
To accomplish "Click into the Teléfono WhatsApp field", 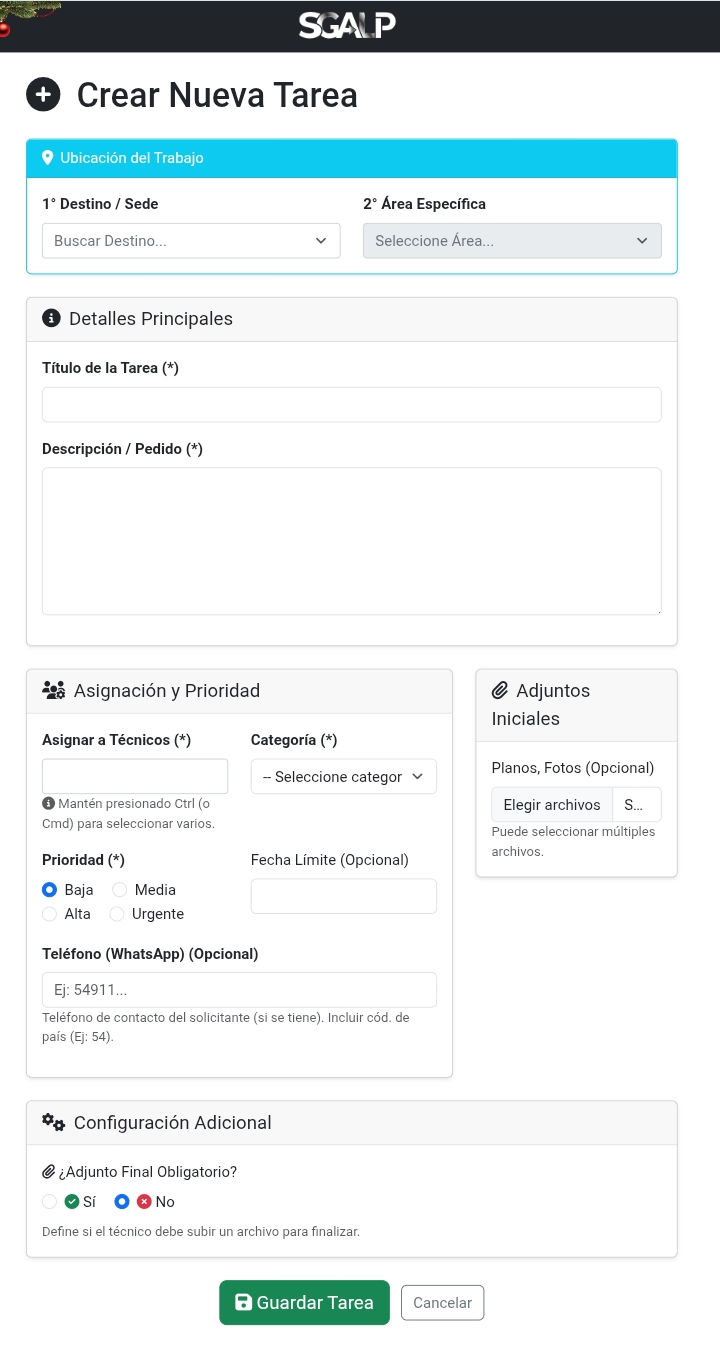I will coord(239,990).
